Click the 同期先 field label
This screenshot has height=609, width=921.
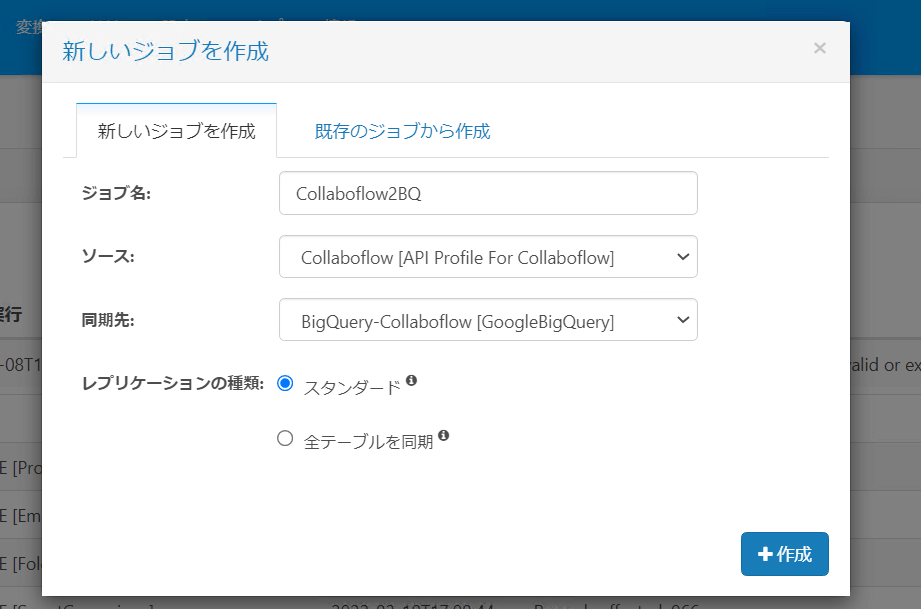pyautogui.click(x=108, y=320)
